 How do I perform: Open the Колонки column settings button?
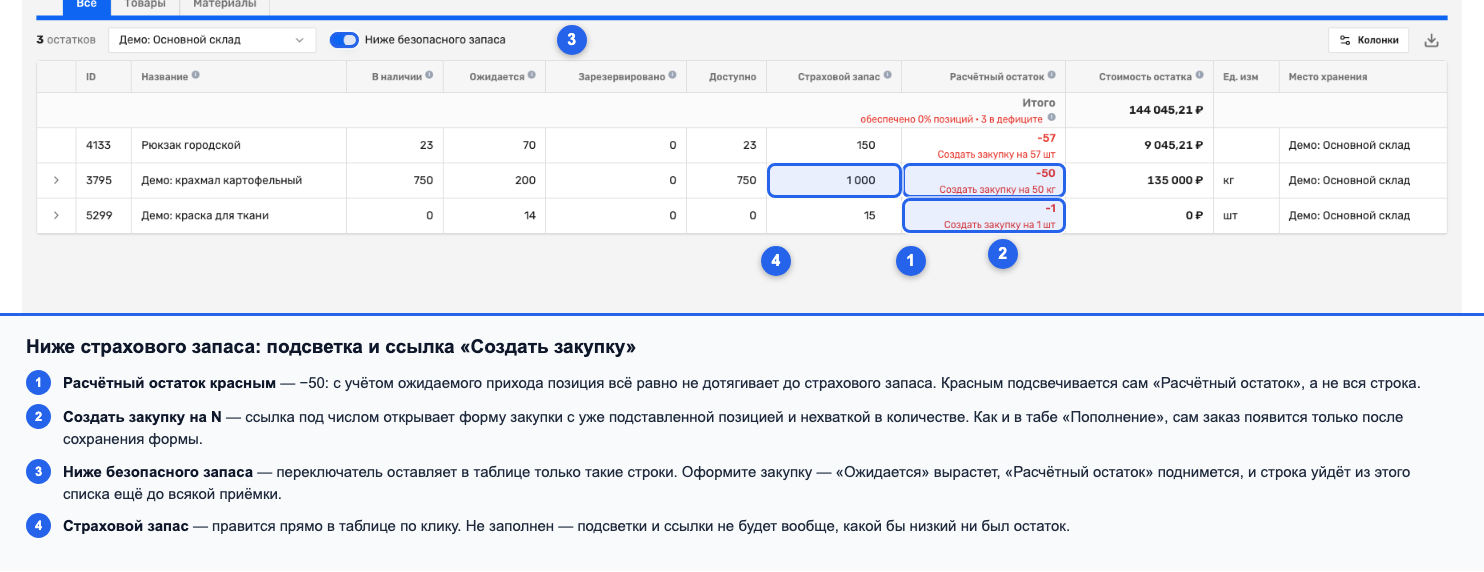point(1369,40)
